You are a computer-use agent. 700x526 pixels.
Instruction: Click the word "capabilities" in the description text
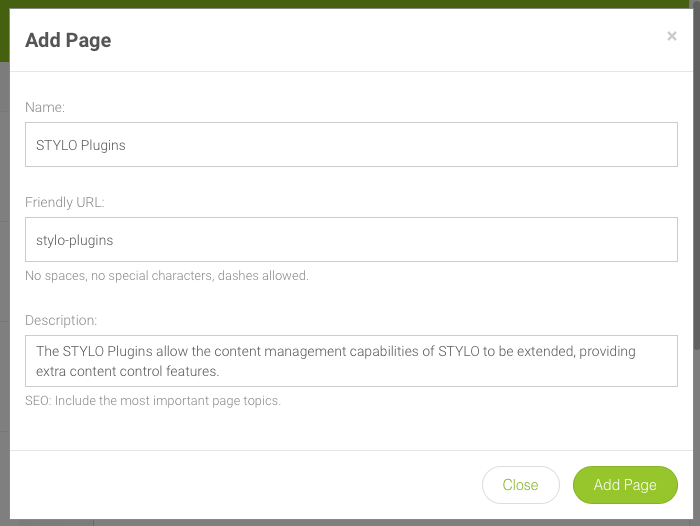[x=390, y=352]
